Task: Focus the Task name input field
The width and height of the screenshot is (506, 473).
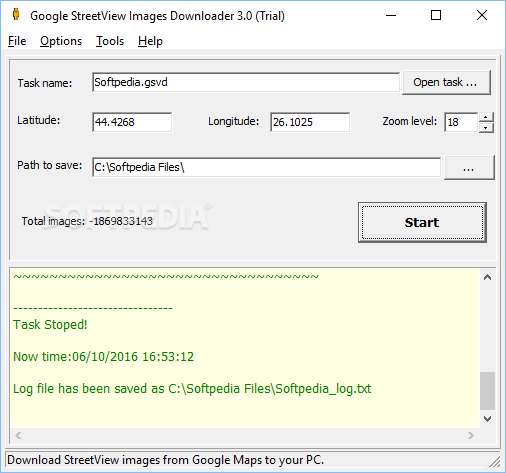Action: pyautogui.click(x=246, y=82)
